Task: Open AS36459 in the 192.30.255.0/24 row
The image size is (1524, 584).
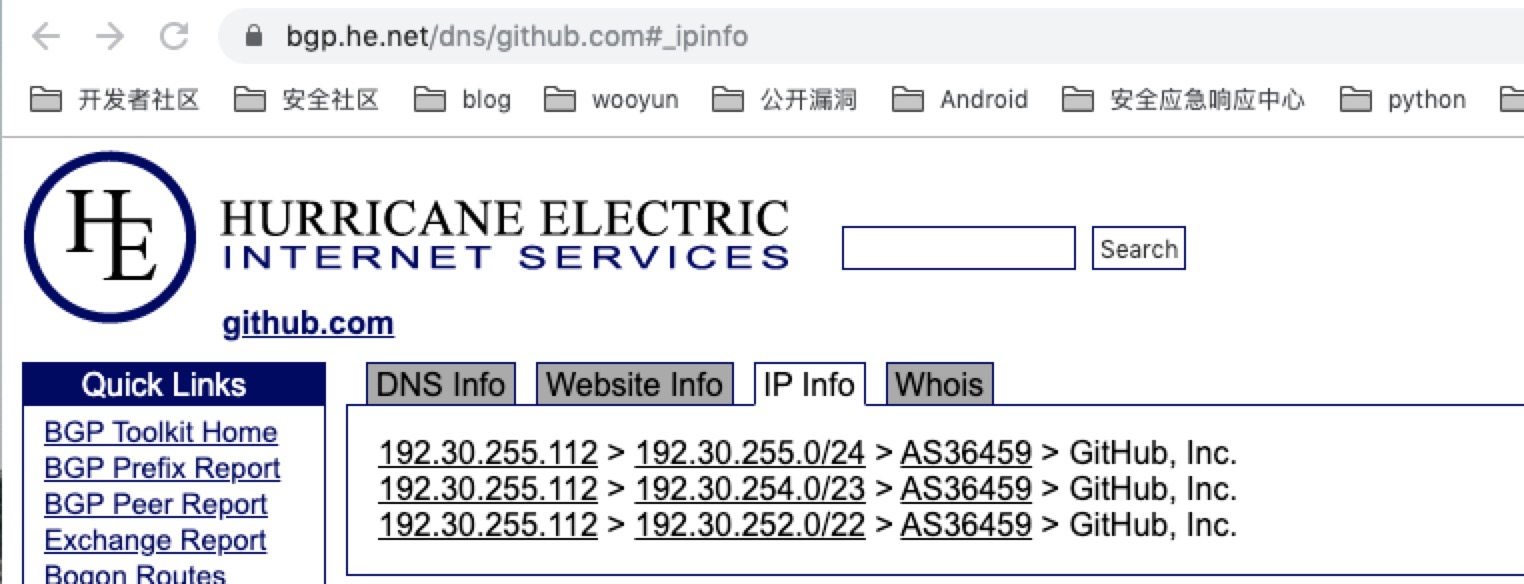Action: click(966, 453)
